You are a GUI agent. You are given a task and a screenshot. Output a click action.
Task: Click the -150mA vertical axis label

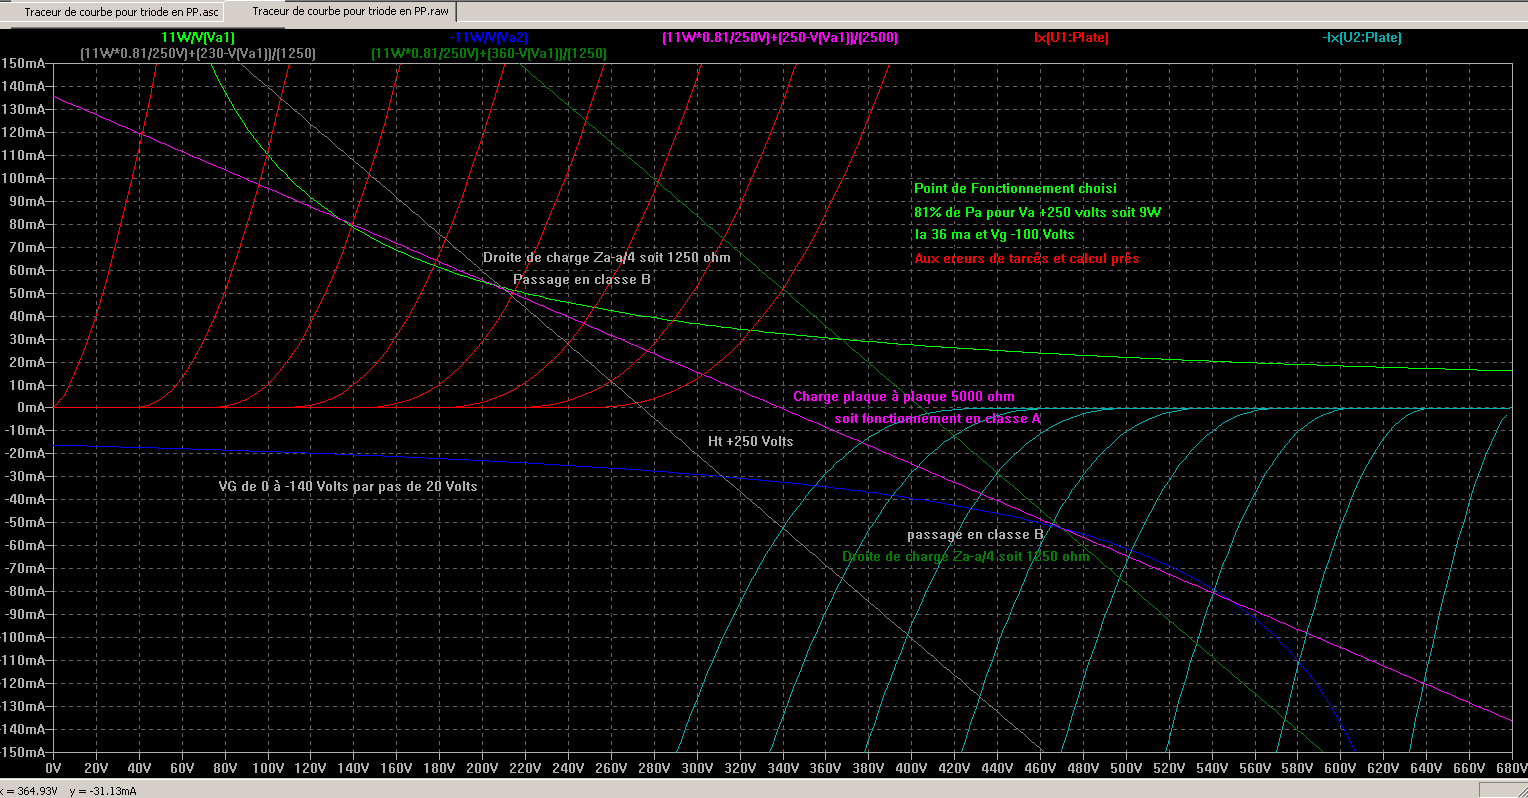tap(23, 752)
